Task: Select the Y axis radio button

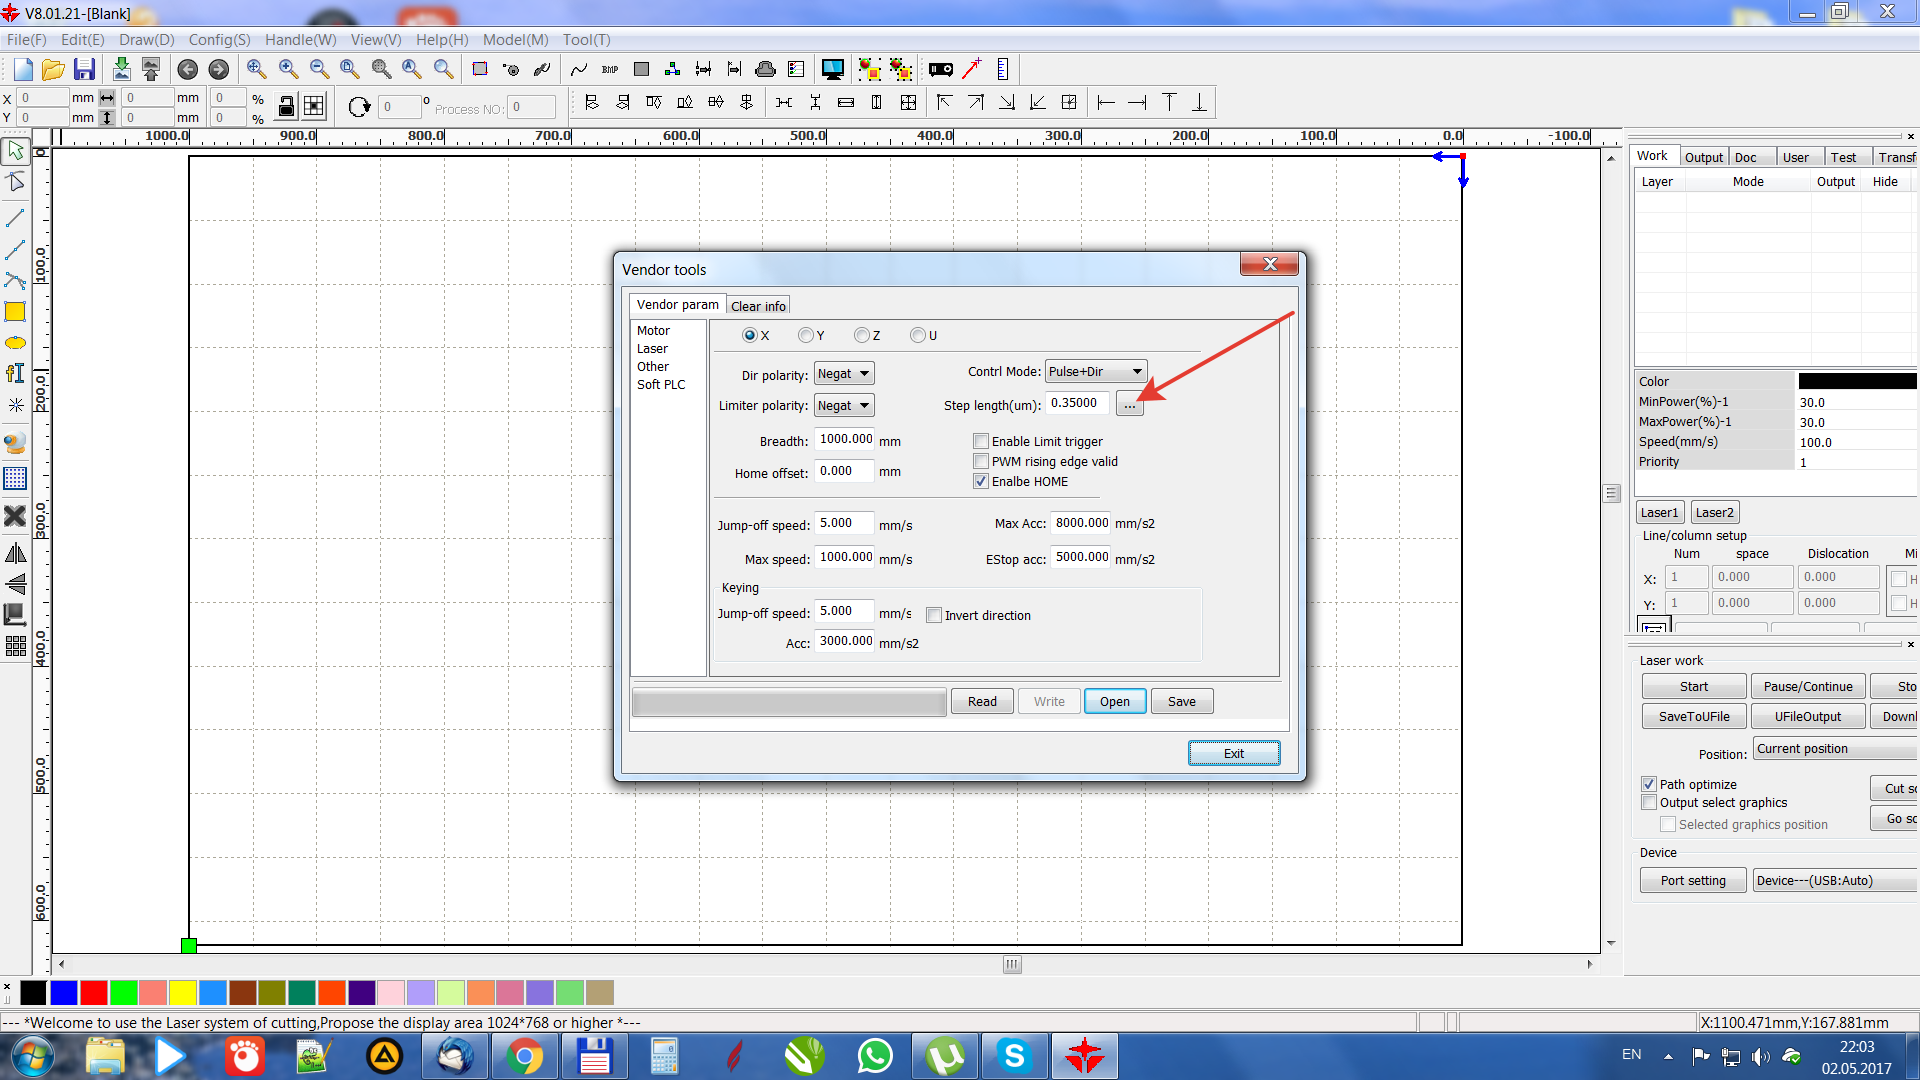Action: click(806, 335)
